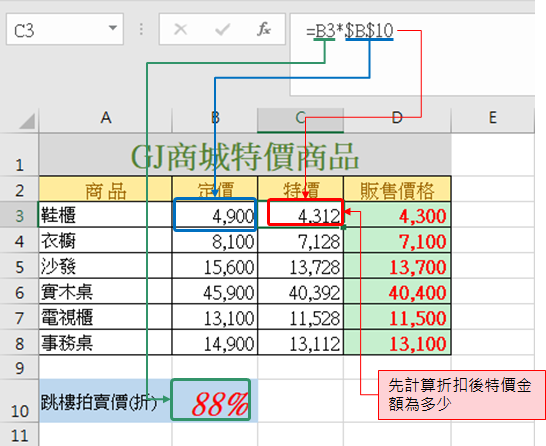The image size is (546, 446).
Task: Click the sale price cell 7,100
Action: (x=397, y=241)
